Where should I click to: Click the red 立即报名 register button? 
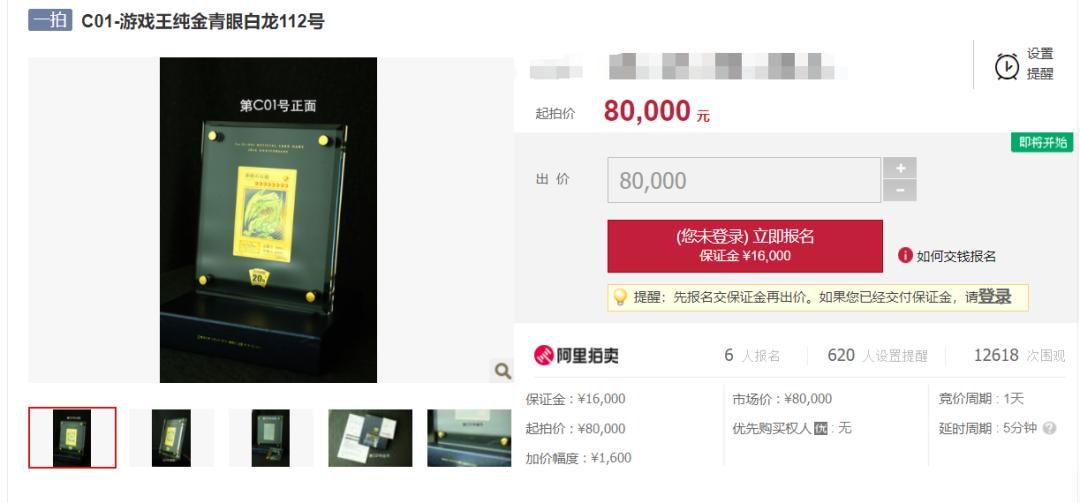coord(745,246)
